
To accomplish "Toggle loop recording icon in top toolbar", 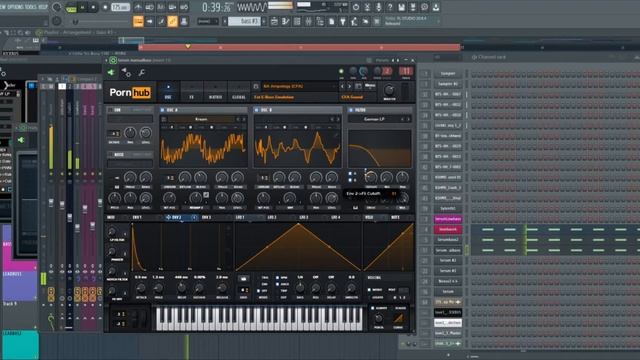I will click(184, 7).
